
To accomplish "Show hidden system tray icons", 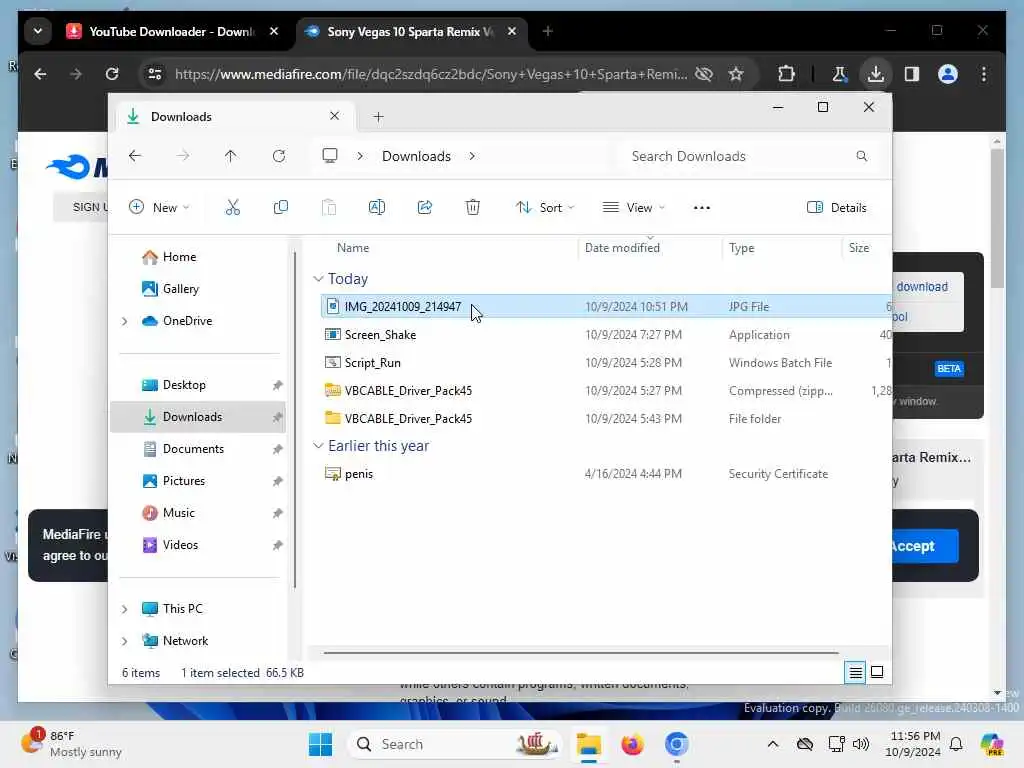I will pos(773,744).
